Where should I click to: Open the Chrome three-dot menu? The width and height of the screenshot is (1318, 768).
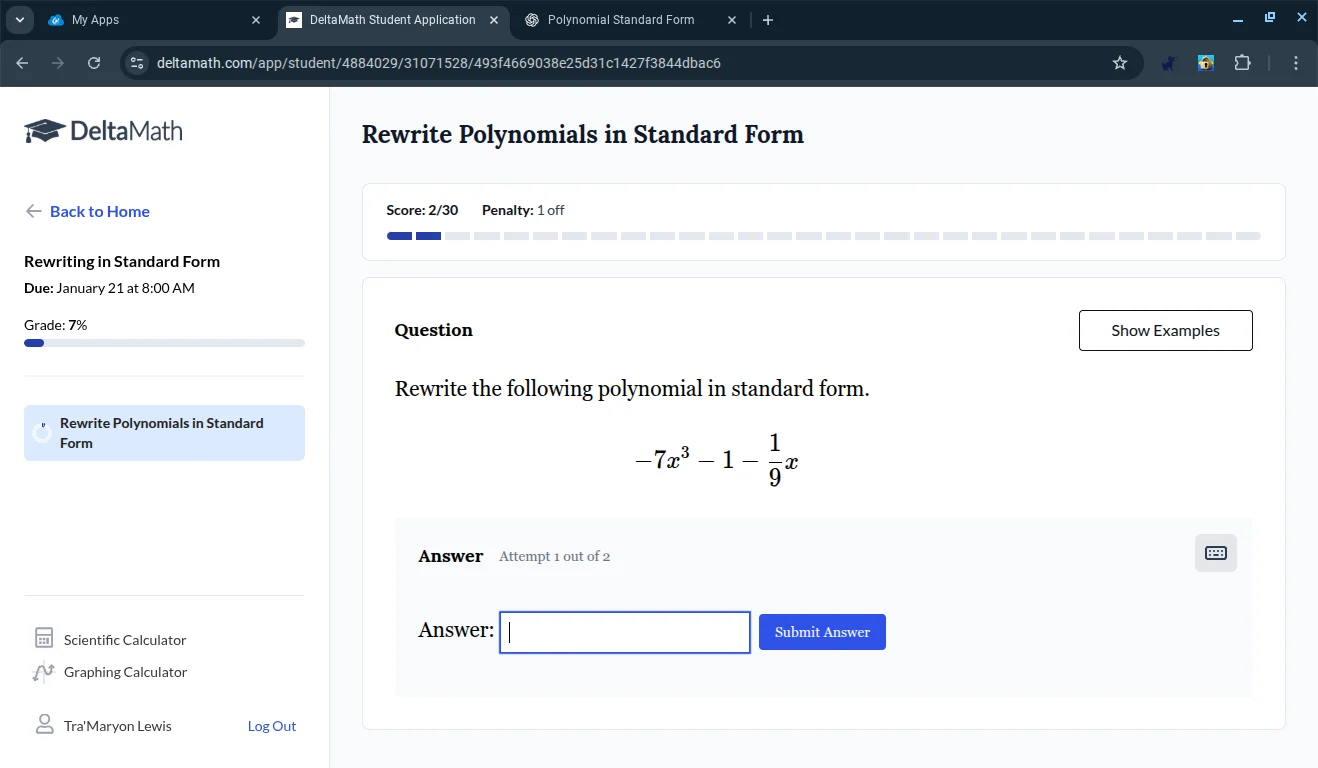(1296, 63)
